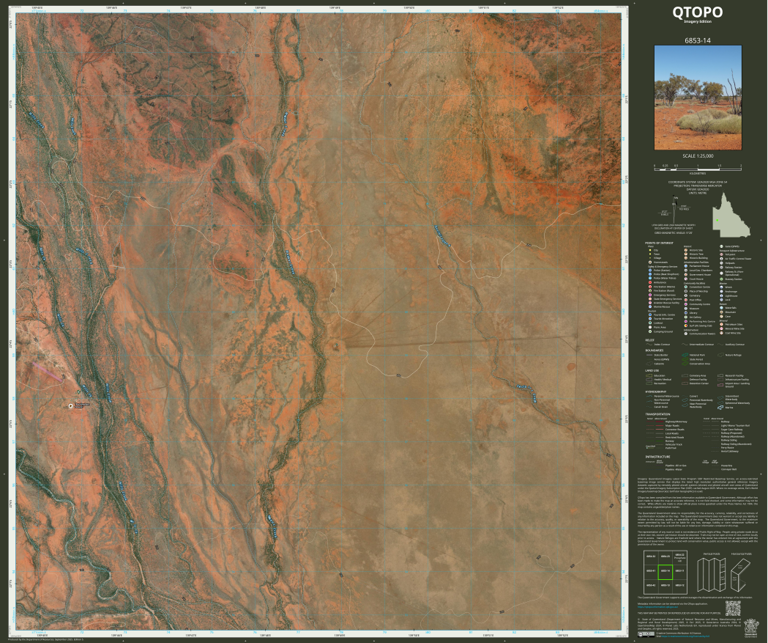Click the Lighthouse legend icon

[x=721, y=296]
